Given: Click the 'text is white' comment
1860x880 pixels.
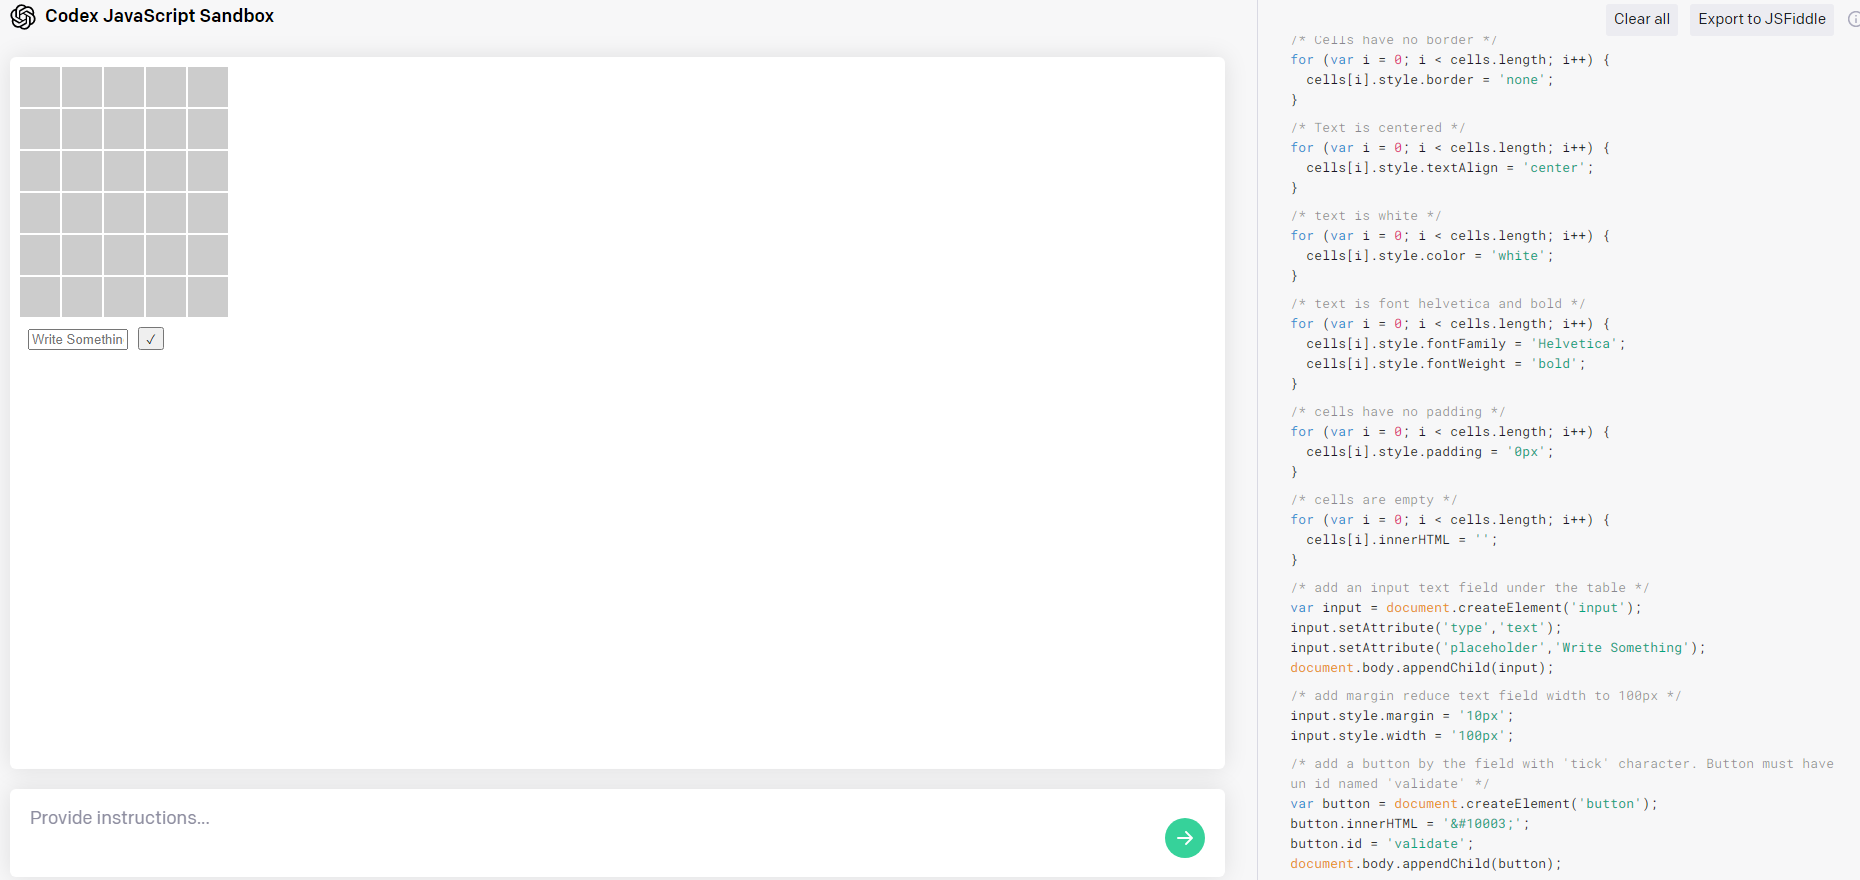Looking at the screenshot, I should (1365, 216).
